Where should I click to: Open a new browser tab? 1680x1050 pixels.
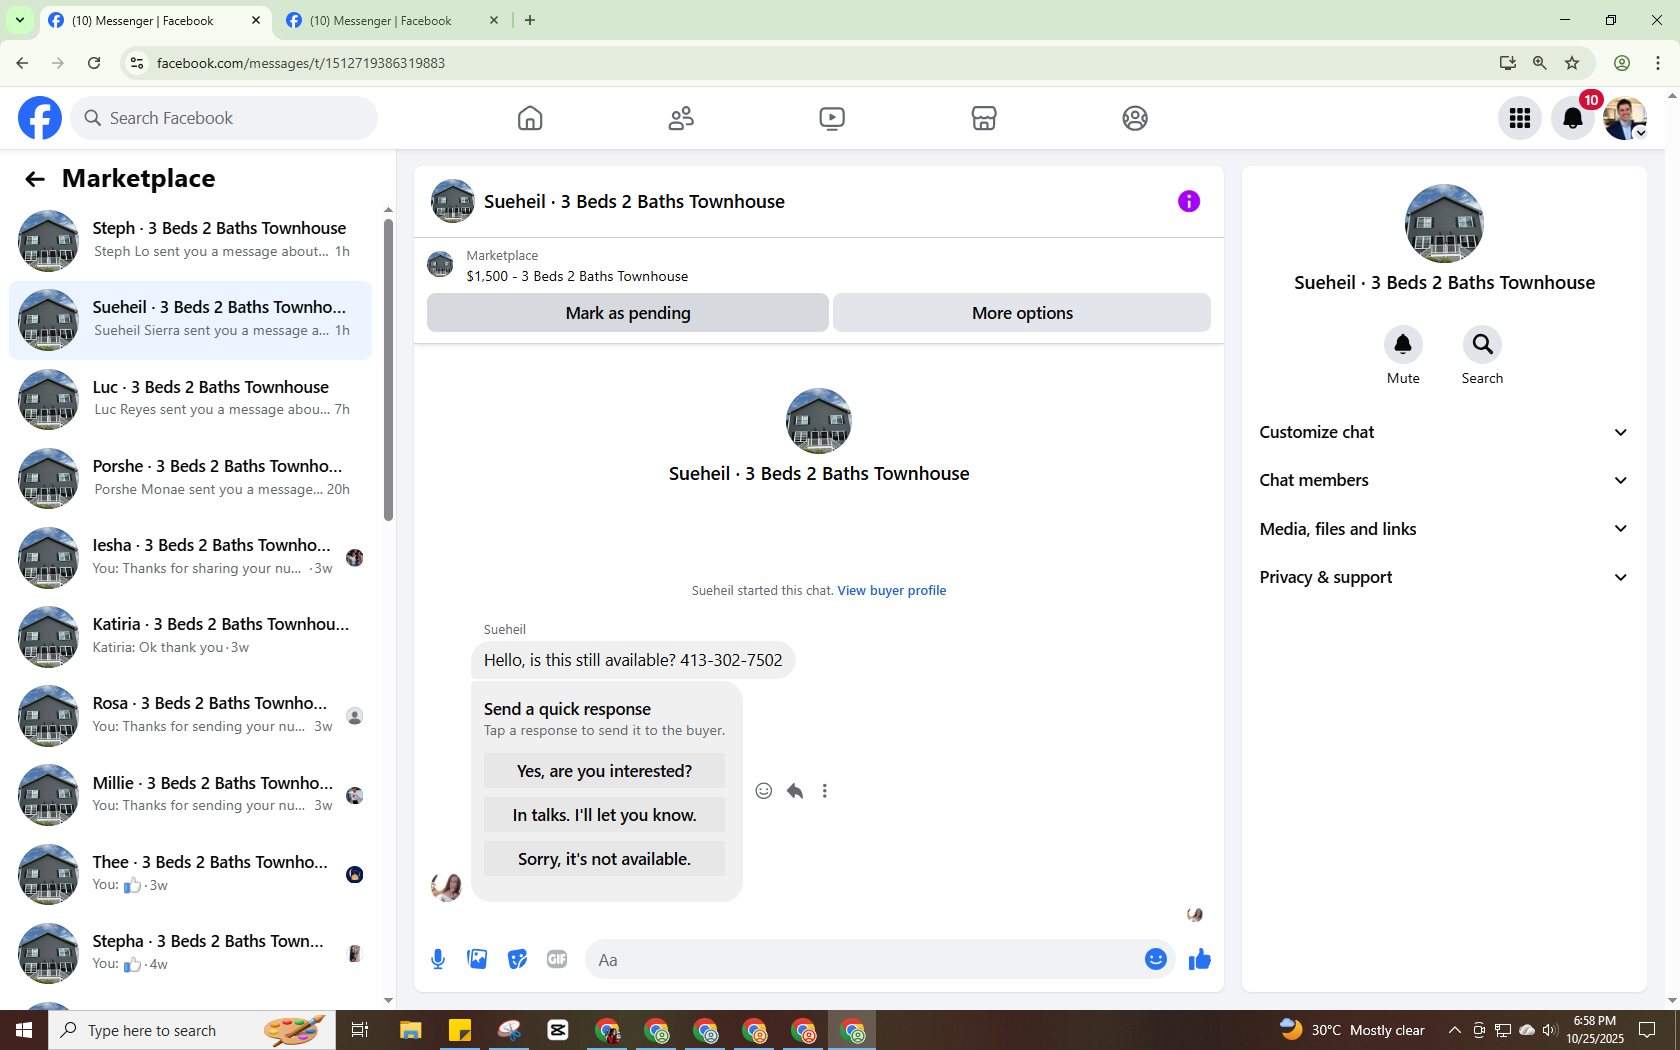[x=530, y=20]
